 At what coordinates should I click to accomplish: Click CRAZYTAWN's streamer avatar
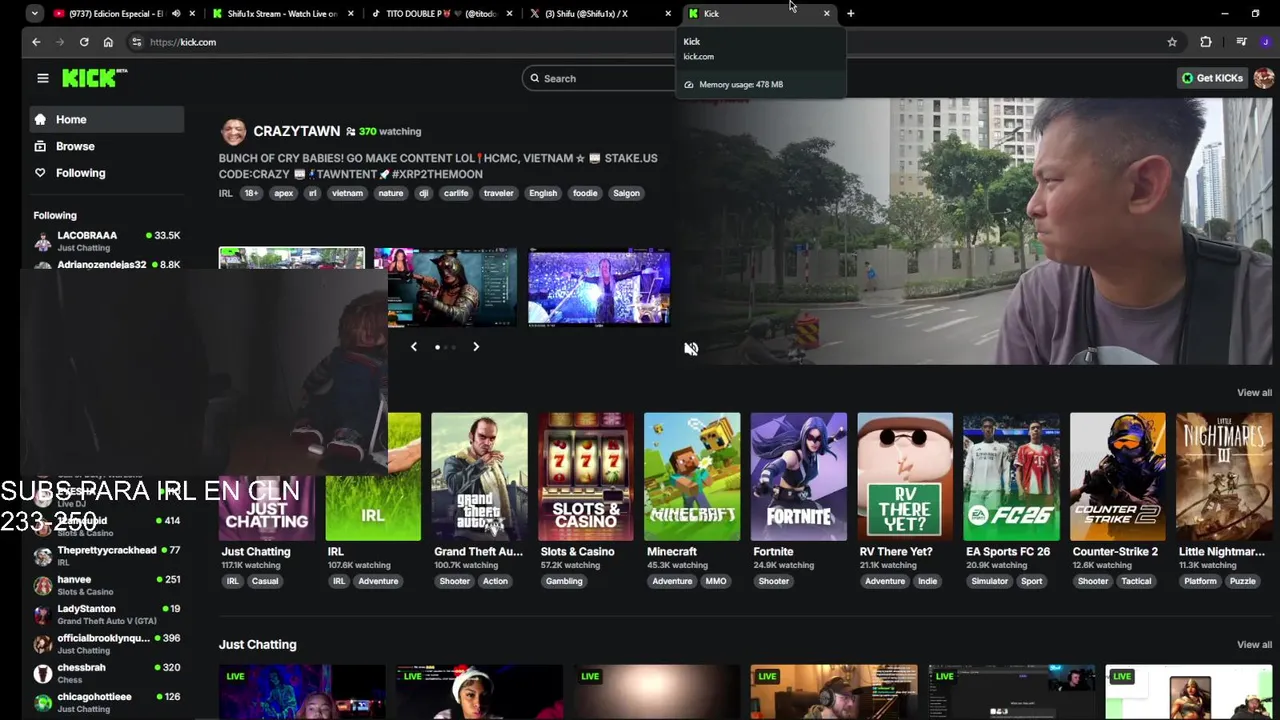pos(233,131)
